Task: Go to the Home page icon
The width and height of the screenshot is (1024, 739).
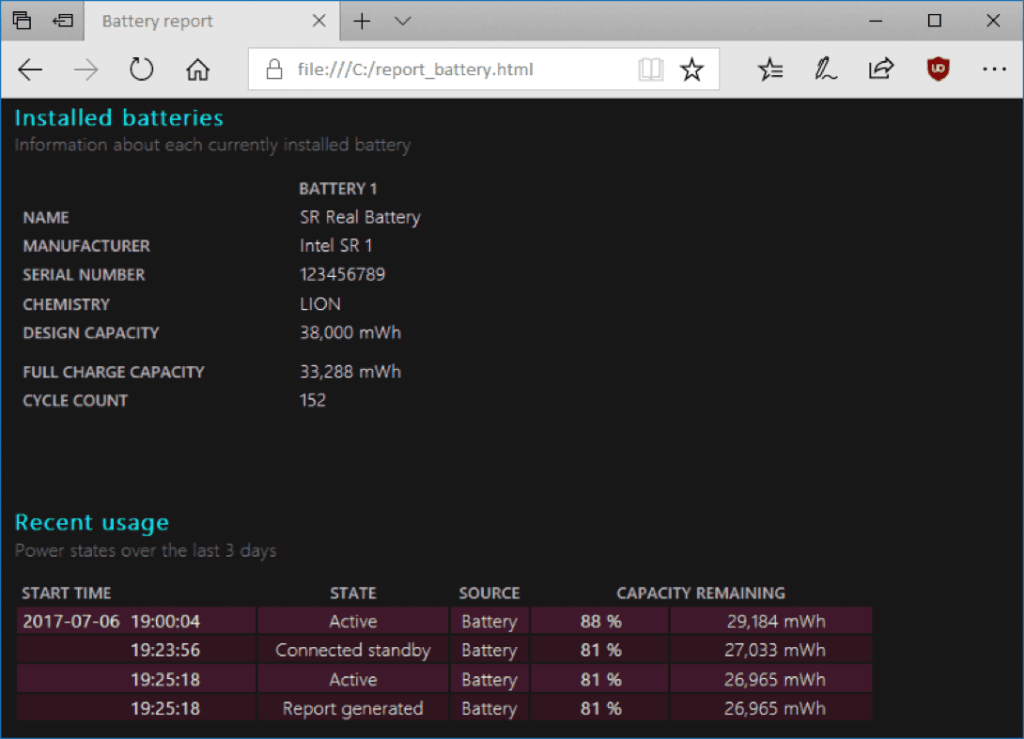Action: (198, 70)
